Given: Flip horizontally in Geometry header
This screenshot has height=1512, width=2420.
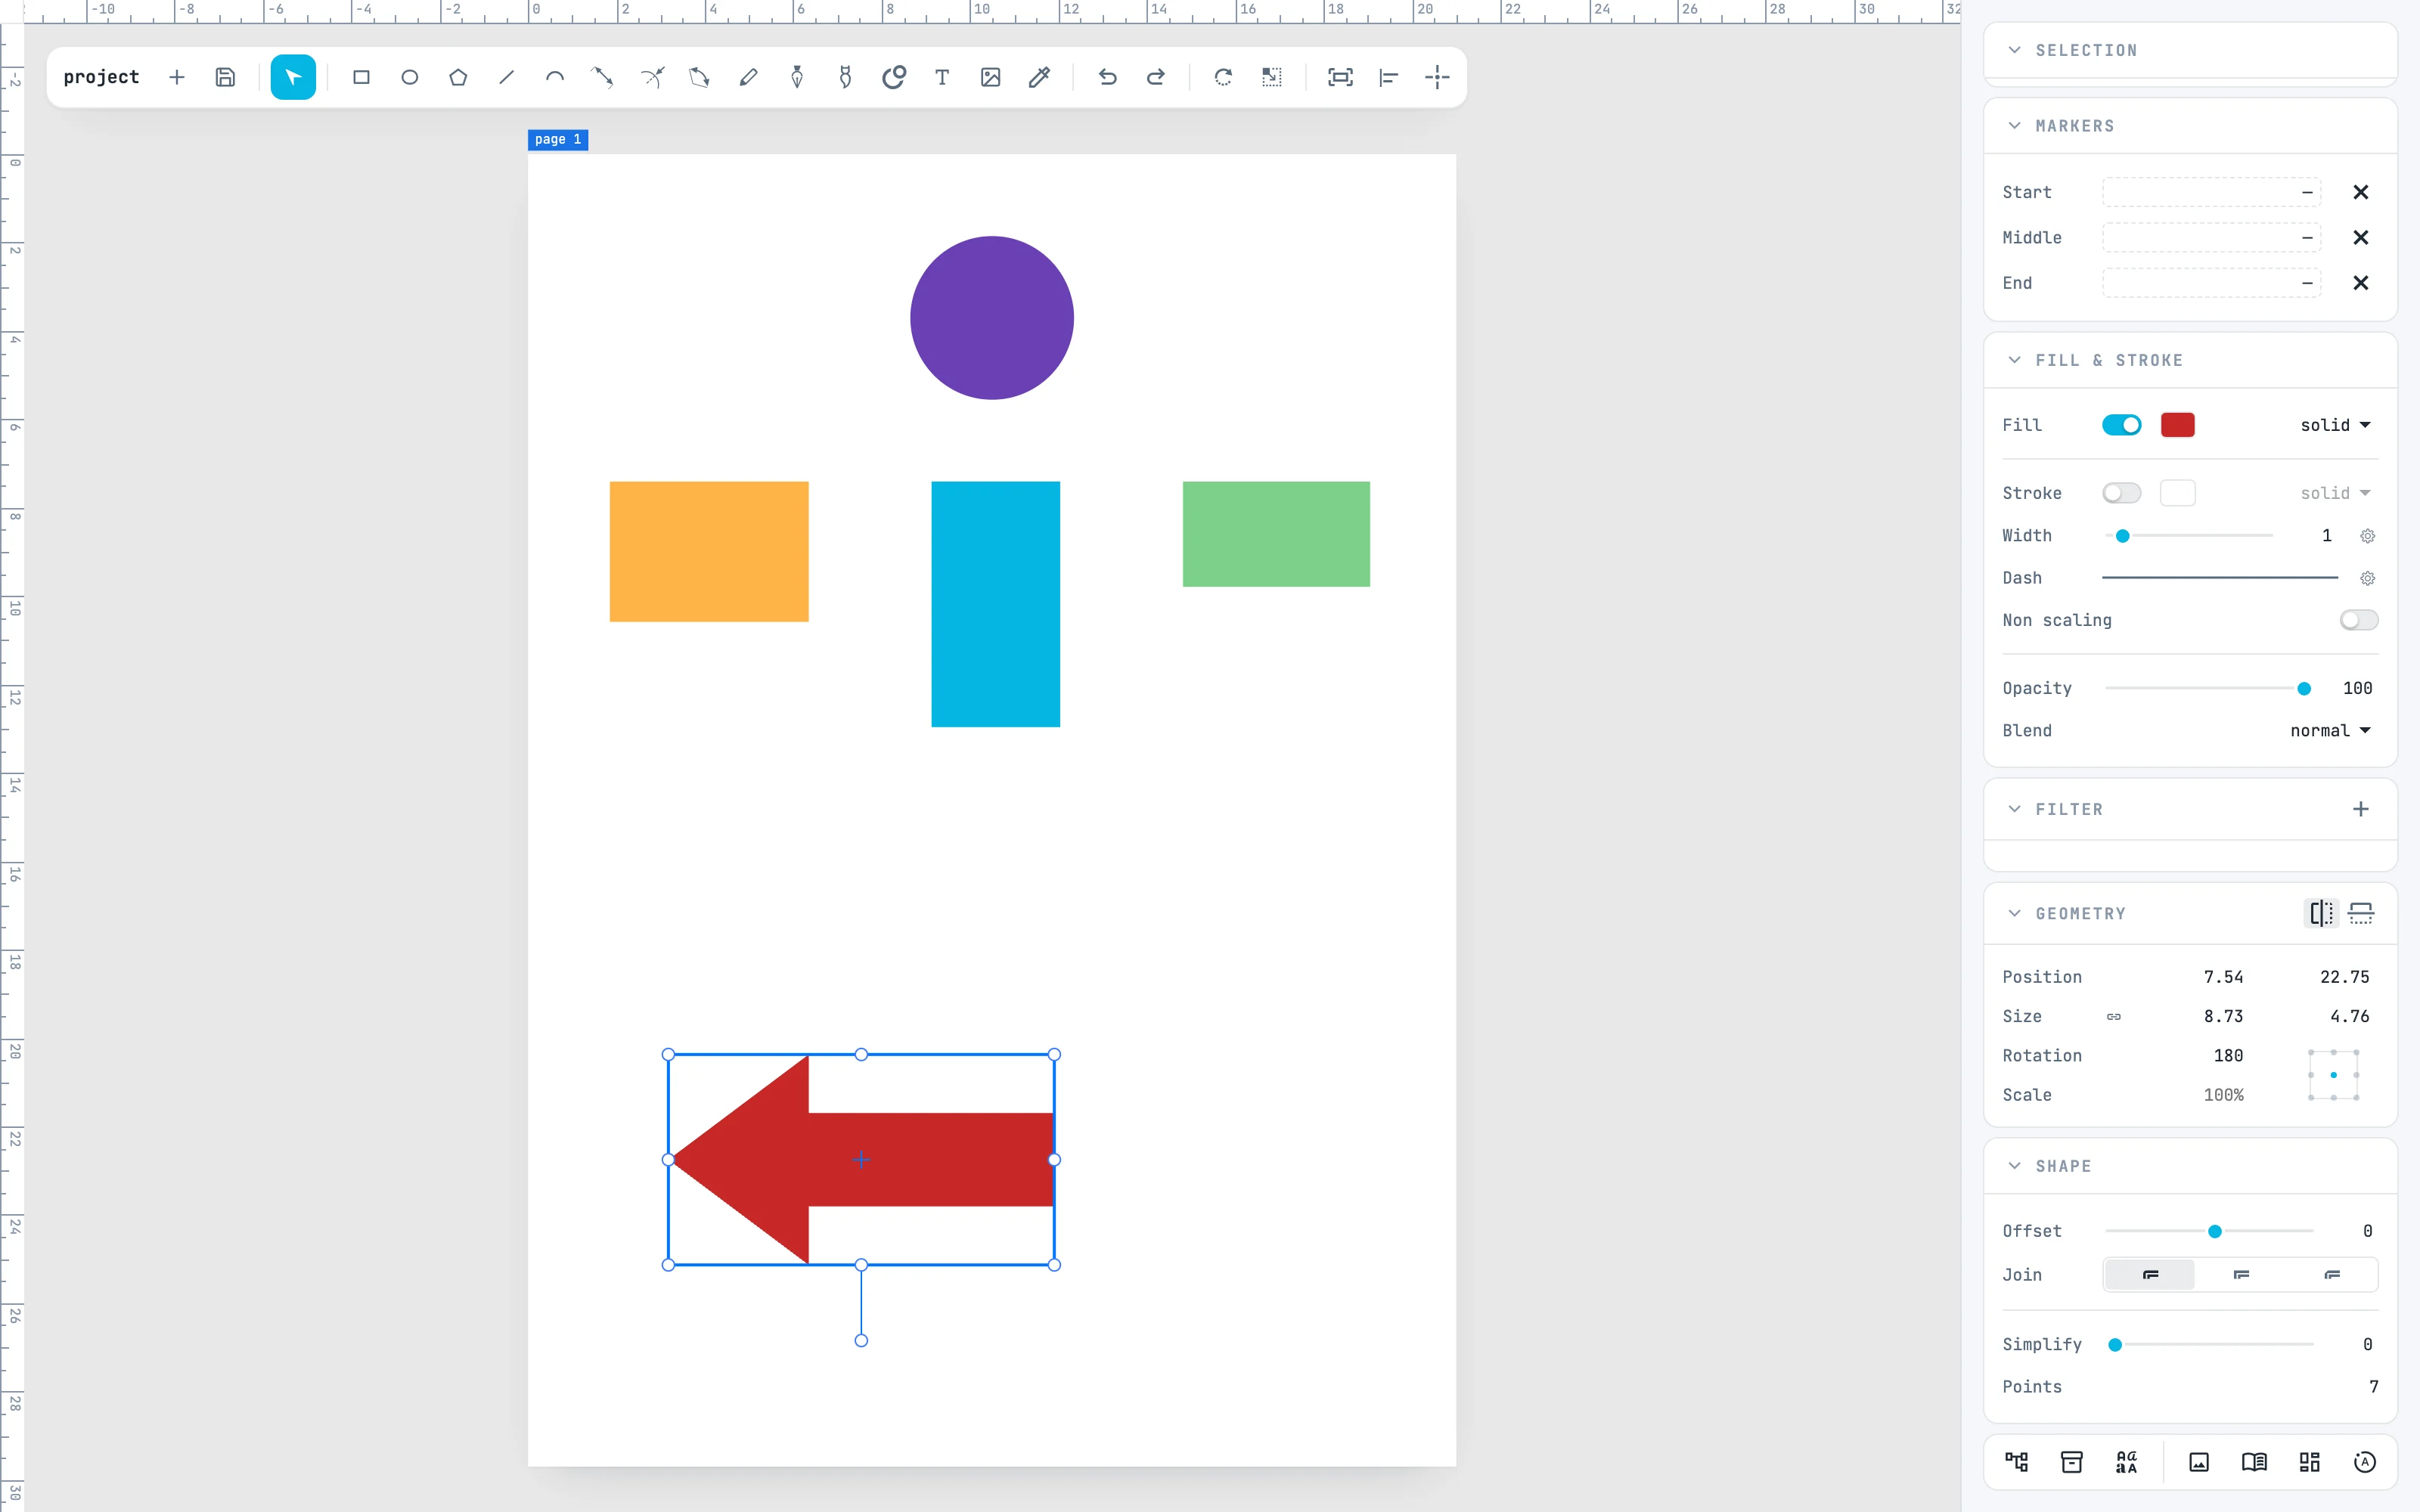Looking at the screenshot, I should pyautogui.click(x=2321, y=913).
